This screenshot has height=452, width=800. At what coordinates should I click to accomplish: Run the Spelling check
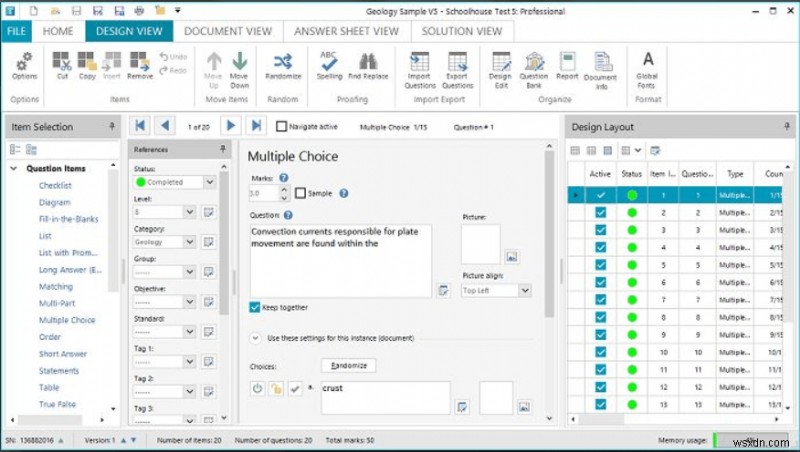pos(329,66)
